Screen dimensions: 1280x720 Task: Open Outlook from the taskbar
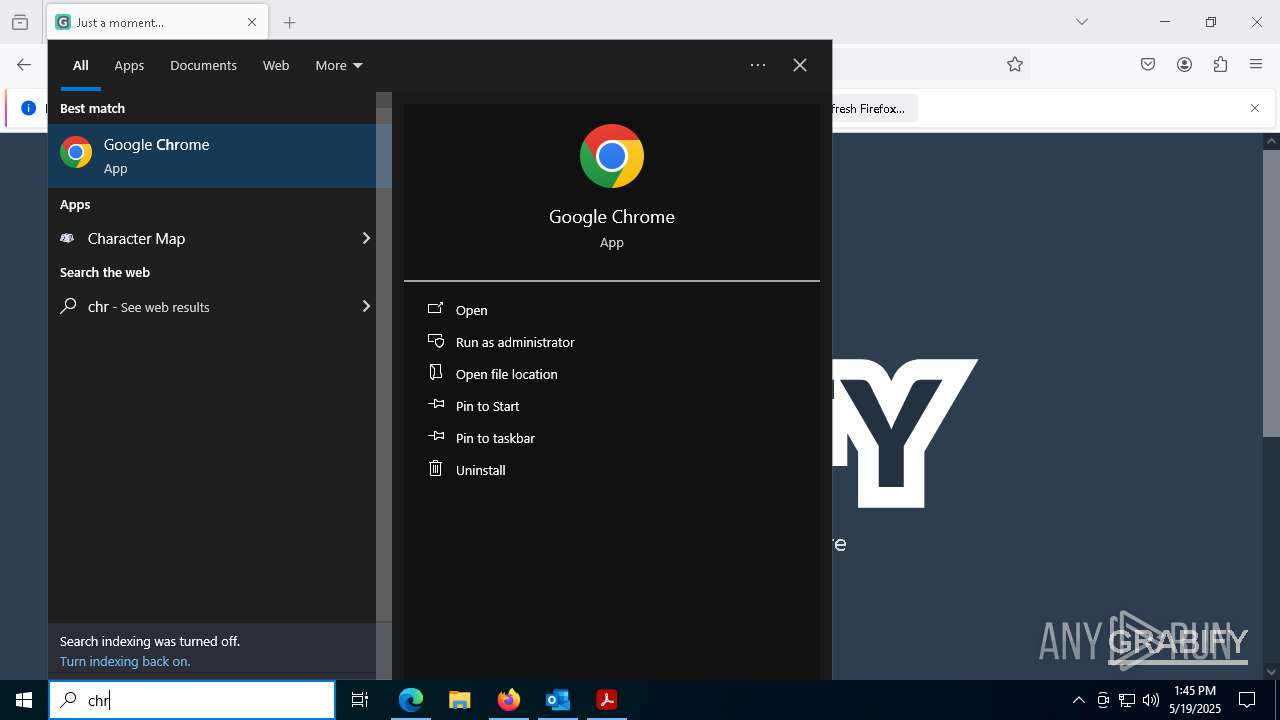coord(557,700)
